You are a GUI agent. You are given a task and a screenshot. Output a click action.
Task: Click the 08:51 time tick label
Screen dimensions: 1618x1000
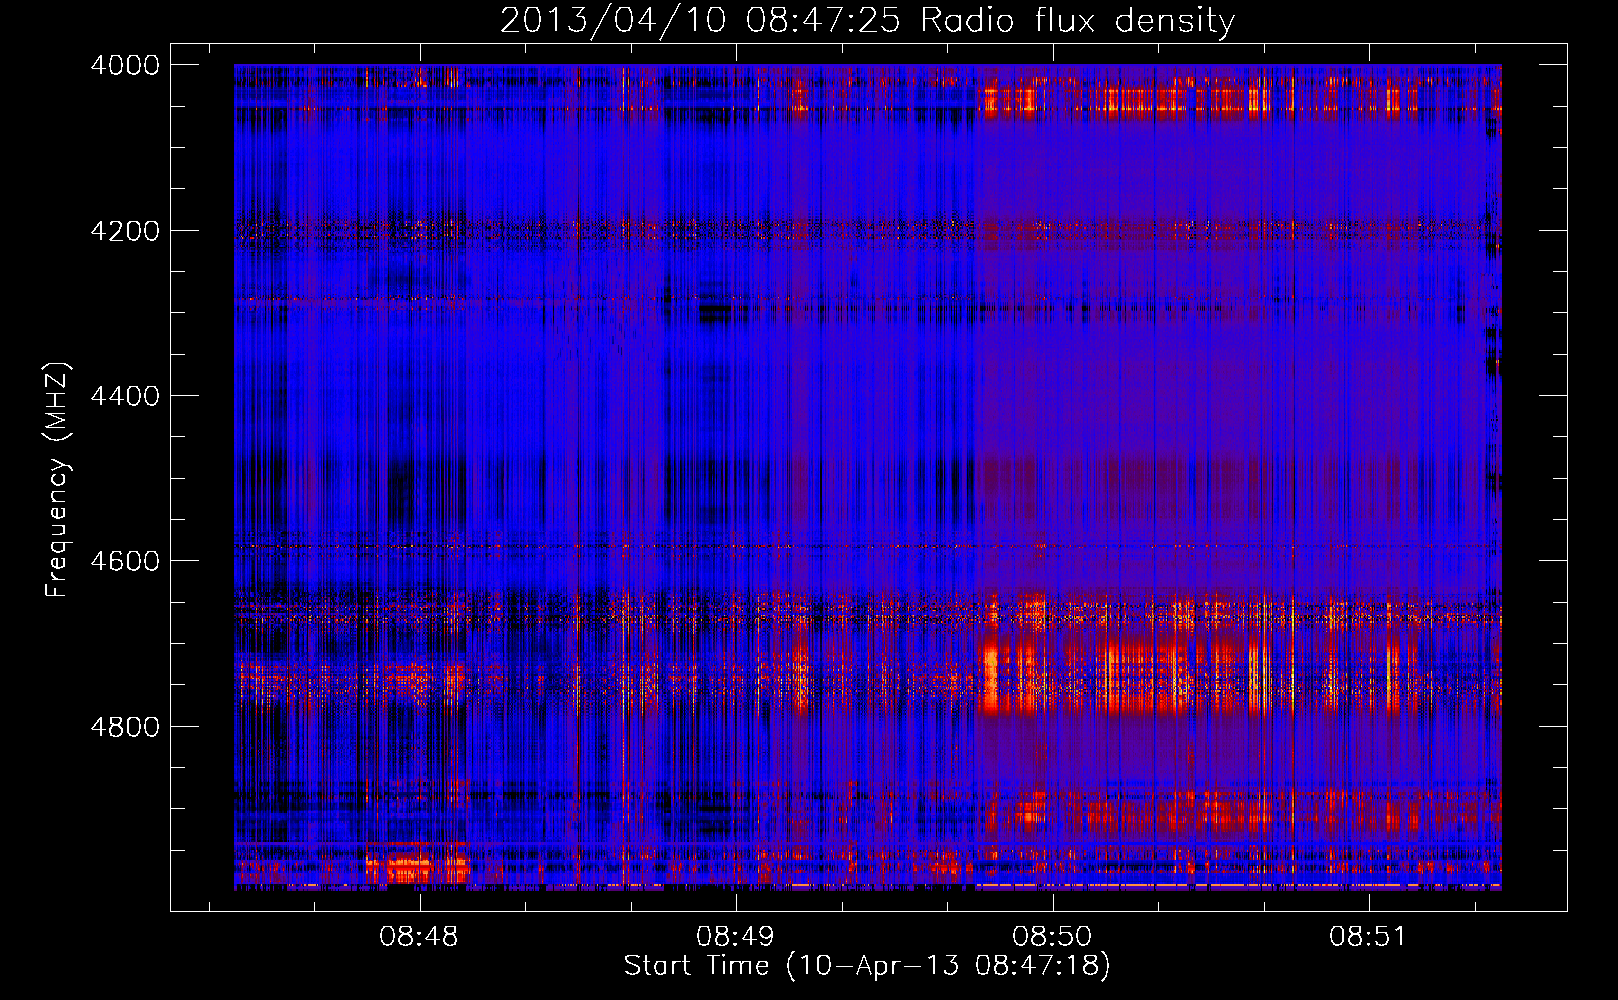[1368, 937]
